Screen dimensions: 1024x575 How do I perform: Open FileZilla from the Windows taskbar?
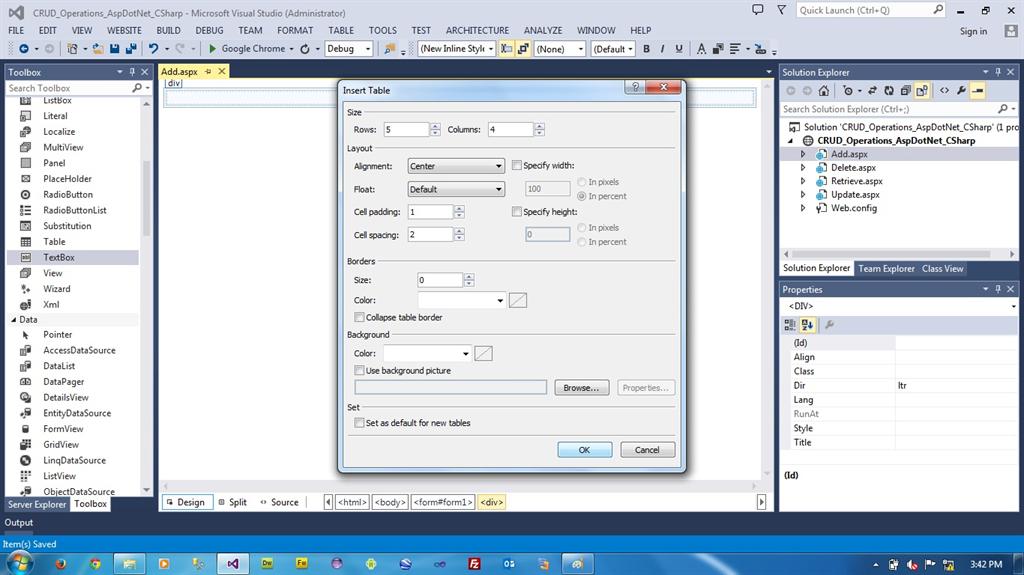(474, 563)
